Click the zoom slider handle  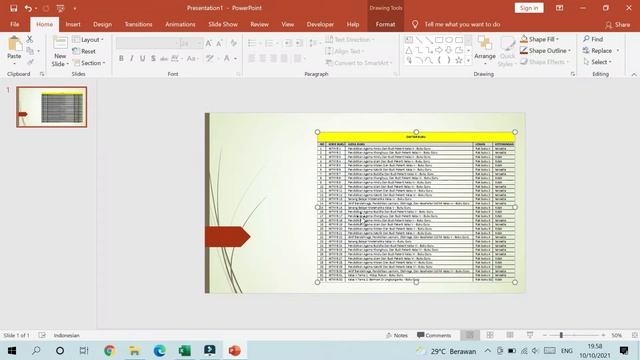(x=561, y=335)
